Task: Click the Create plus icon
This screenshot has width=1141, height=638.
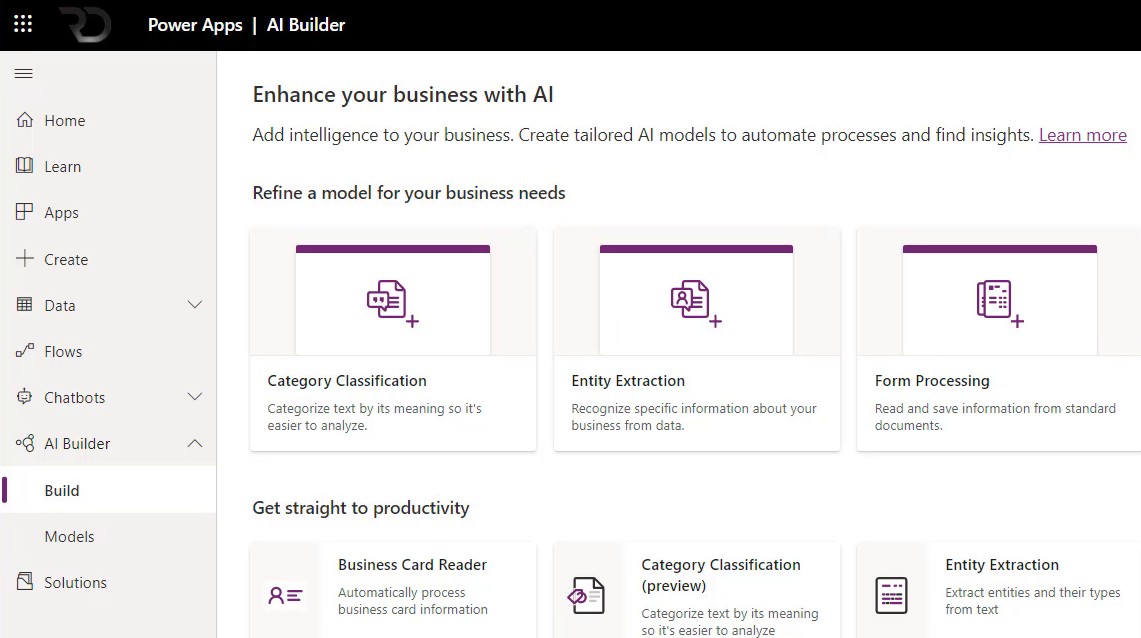Action: (x=25, y=258)
